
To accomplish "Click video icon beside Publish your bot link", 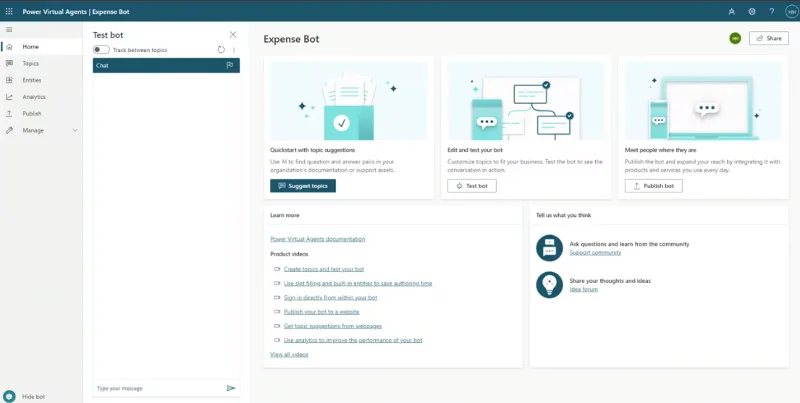I will [x=277, y=312].
